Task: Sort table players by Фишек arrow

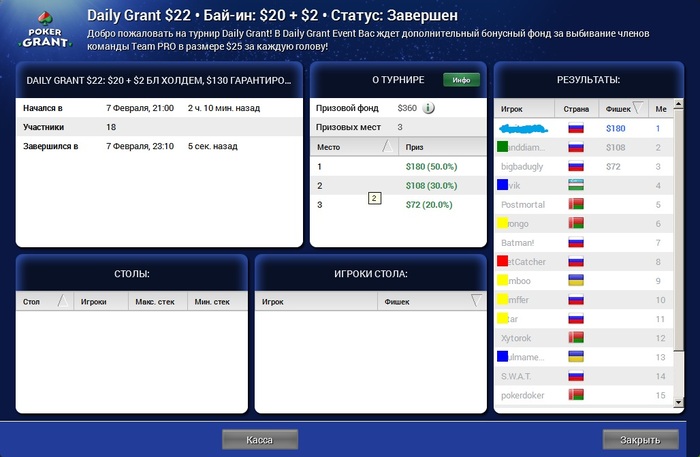Action: 476,301
